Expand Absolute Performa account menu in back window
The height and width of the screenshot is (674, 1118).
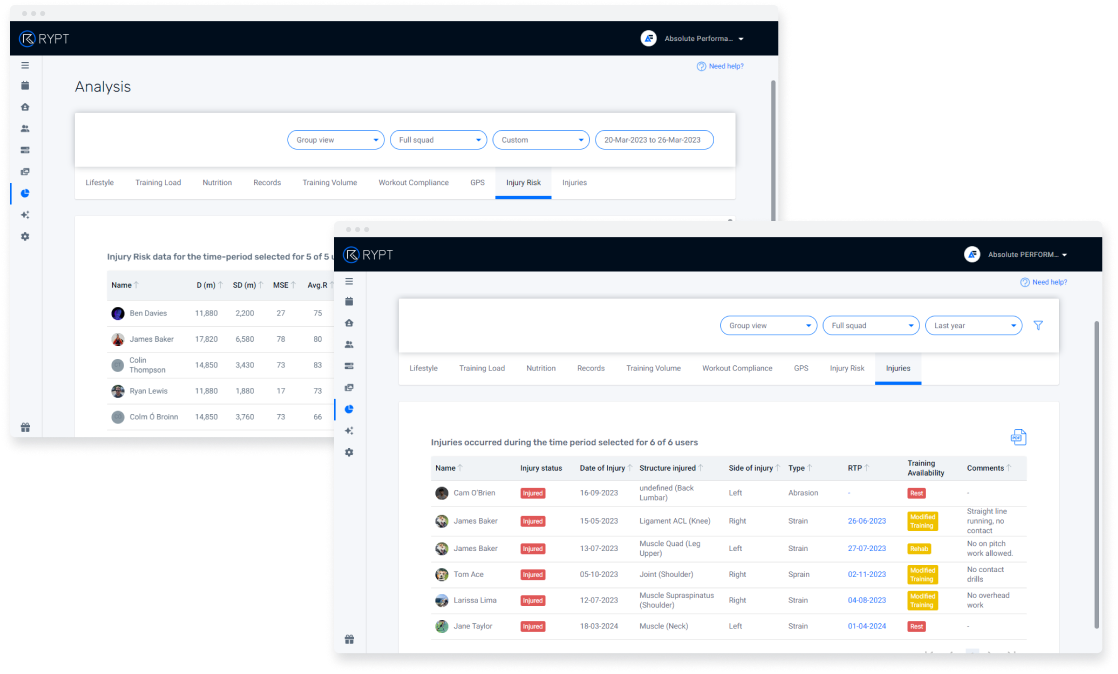[692, 39]
